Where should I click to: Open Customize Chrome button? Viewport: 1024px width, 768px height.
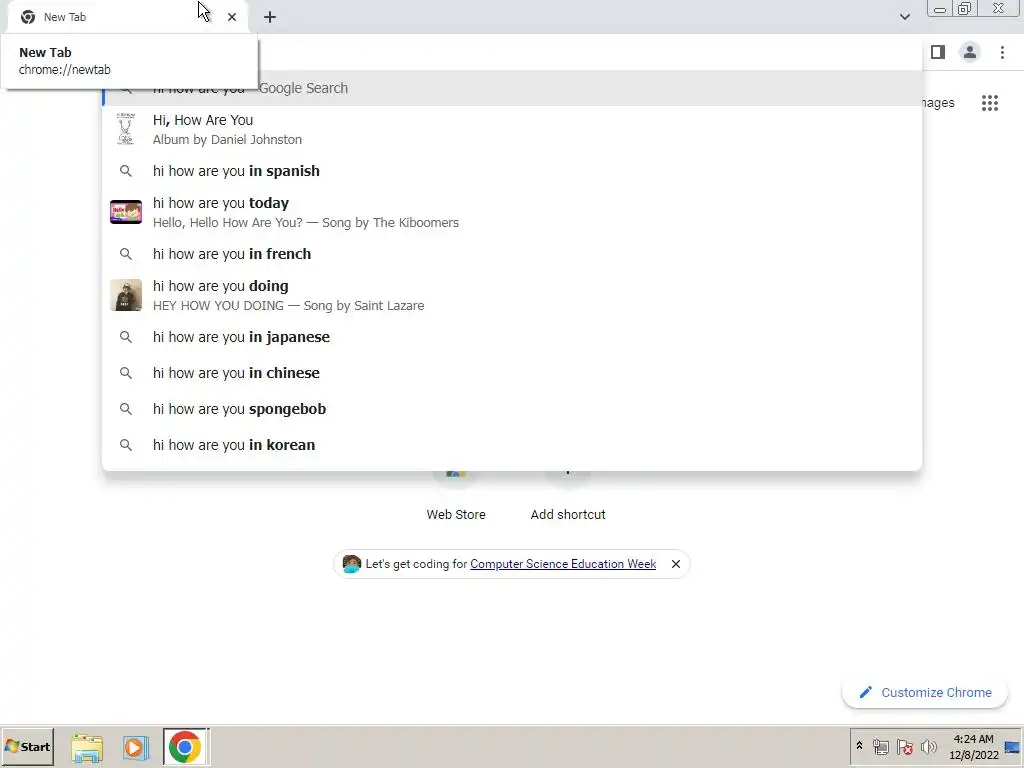[925, 692]
